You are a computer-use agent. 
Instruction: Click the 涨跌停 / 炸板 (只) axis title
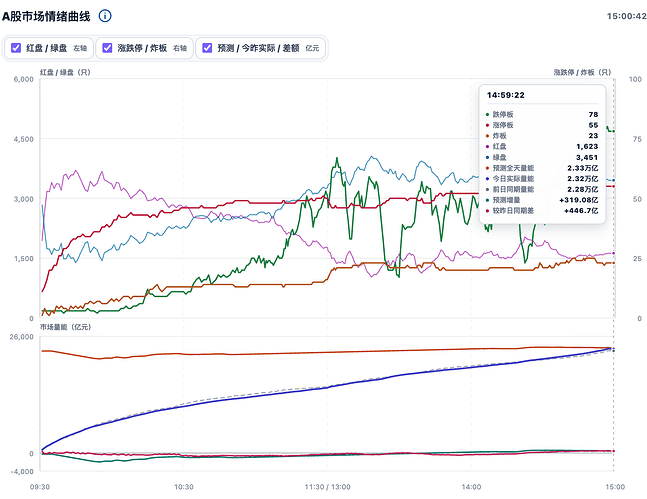tap(582, 72)
